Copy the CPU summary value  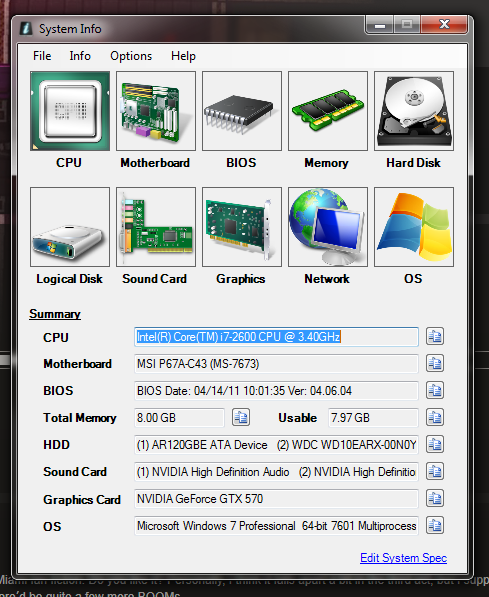pos(435,337)
